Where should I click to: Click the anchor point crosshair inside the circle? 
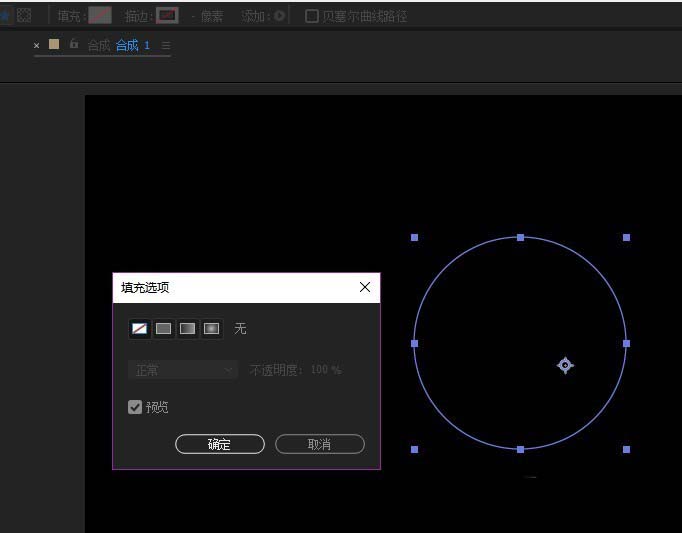coord(565,366)
